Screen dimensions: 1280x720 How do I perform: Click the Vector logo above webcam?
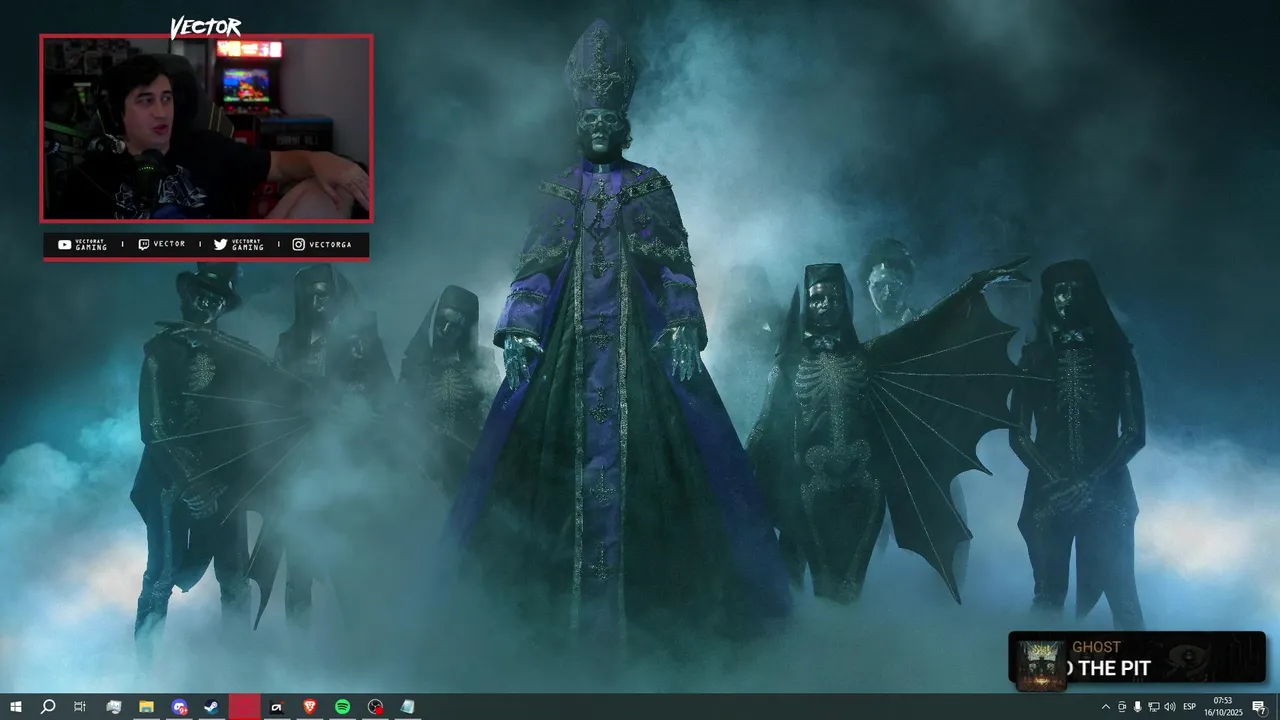[205, 27]
